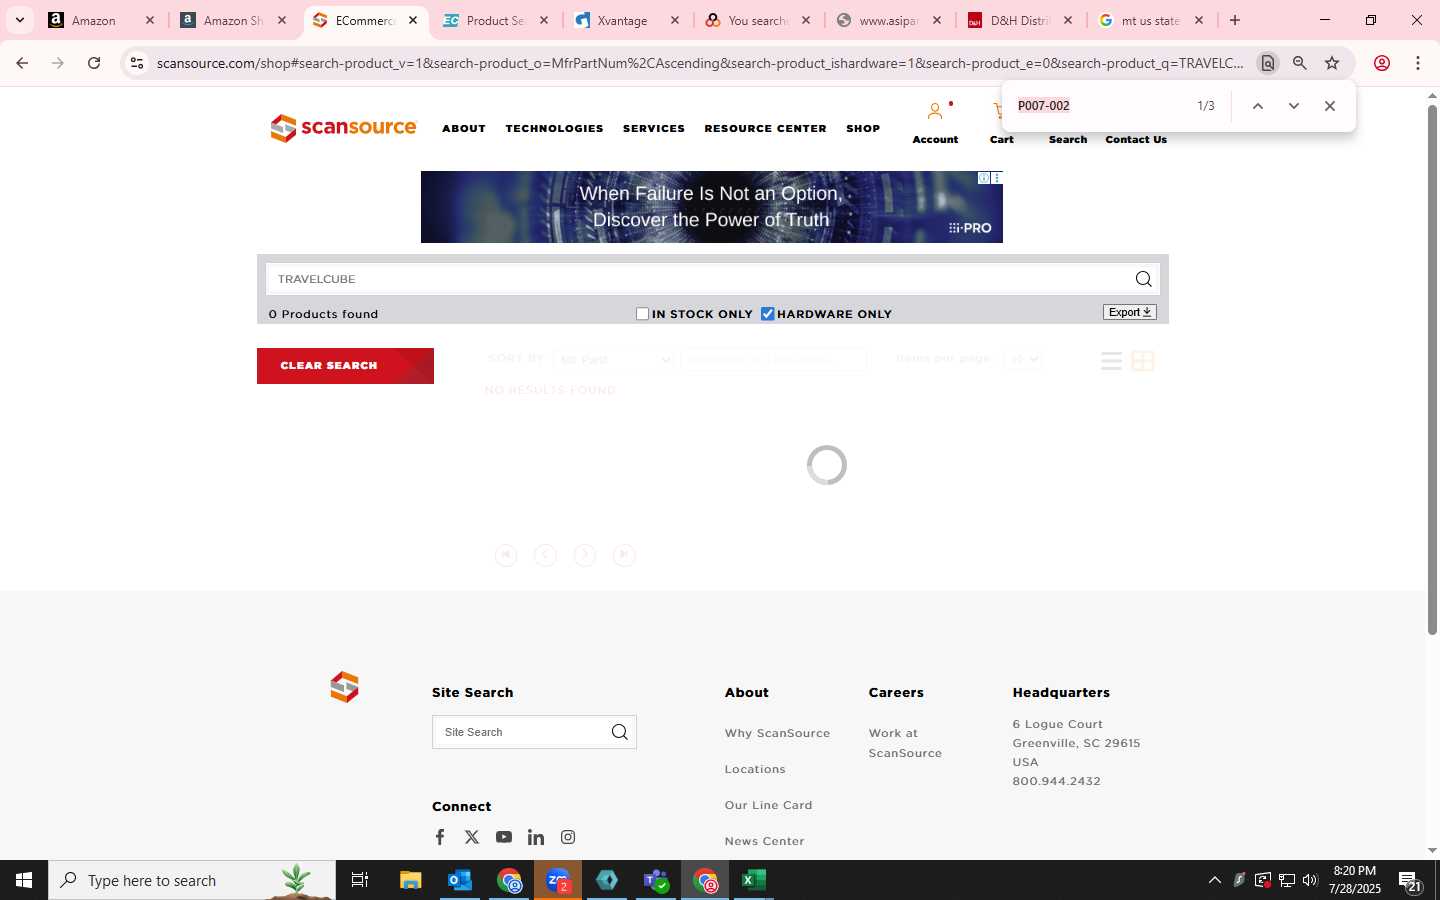Open the Cart icon

[x=998, y=111]
